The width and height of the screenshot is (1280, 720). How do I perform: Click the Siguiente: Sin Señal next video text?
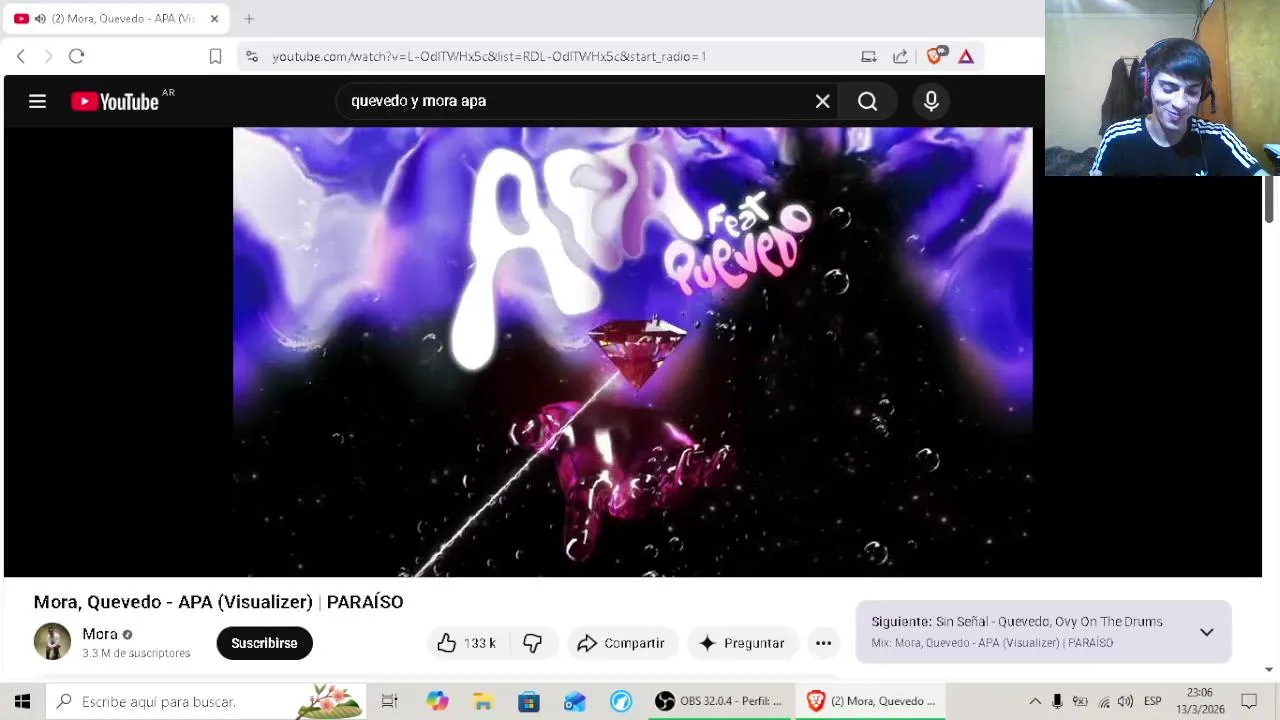(x=1017, y=622)
